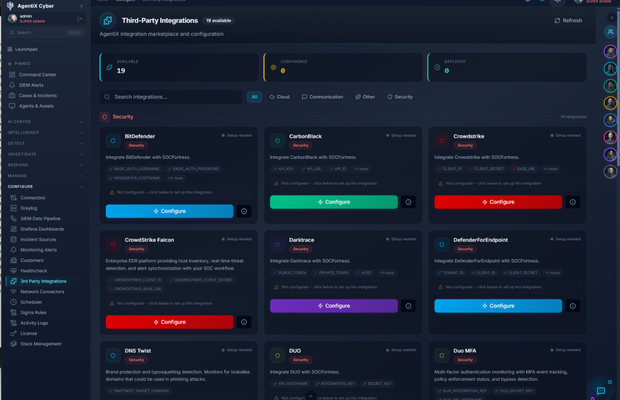Configure the BitDefender integration
This screenshot has width=620, height=400.
click(170, 211)
